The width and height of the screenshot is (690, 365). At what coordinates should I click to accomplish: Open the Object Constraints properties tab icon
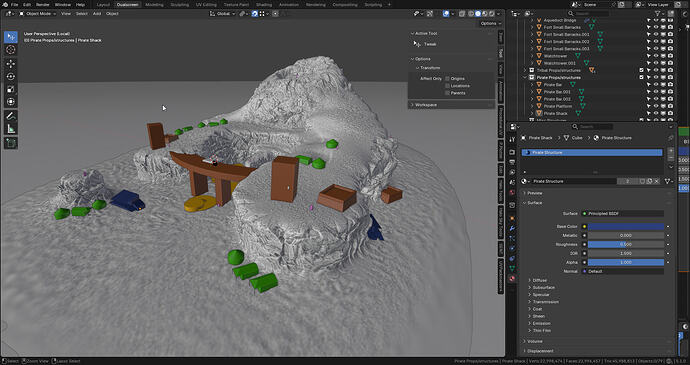[x=512, y=258]
